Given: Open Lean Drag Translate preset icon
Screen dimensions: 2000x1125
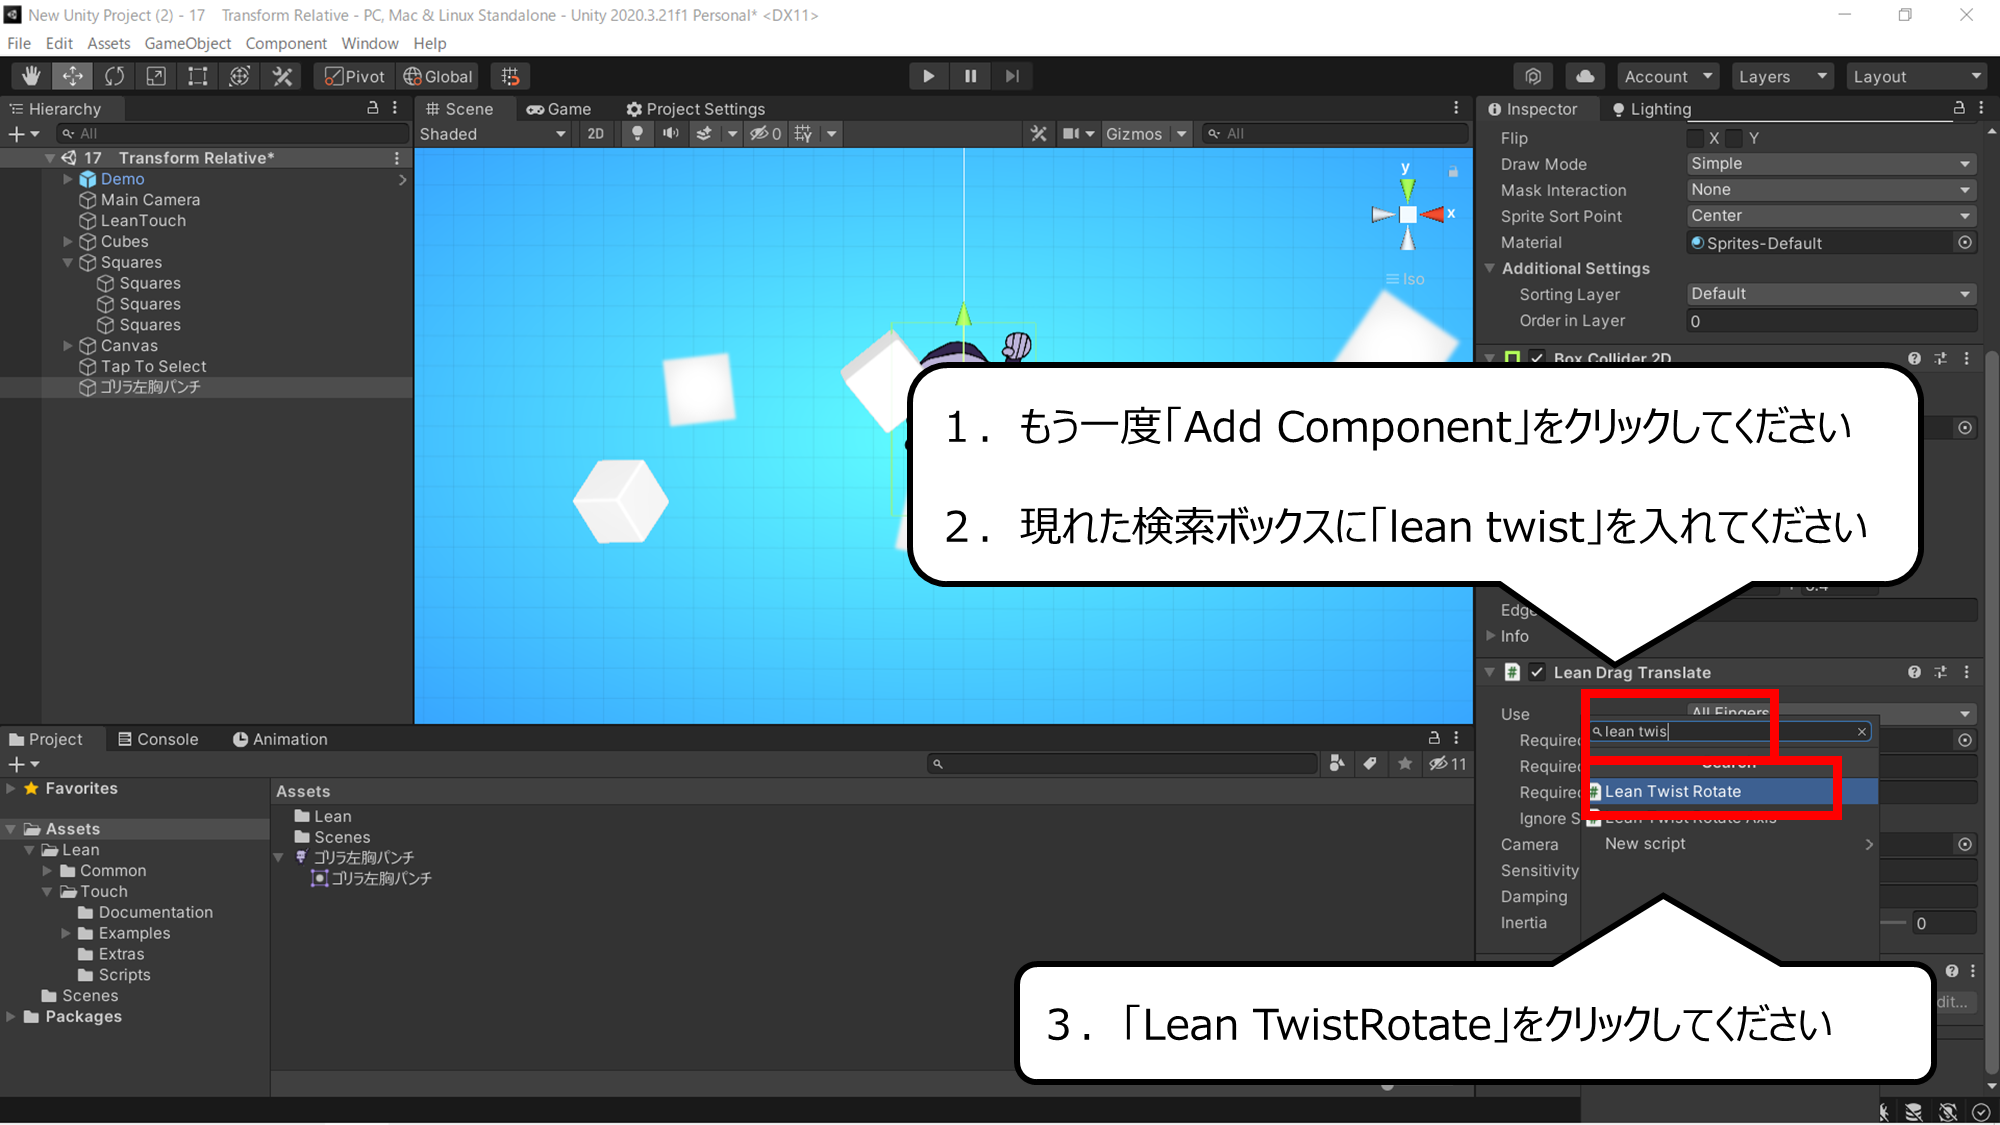Looking at the screenshot, I should click(x=1941, y=672).
